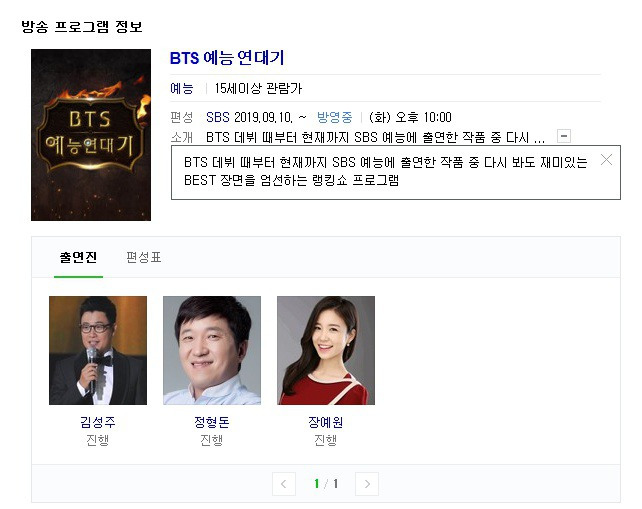Screen dimensions: 642x509
Task: Click the 김성주 name link
Action: [98, 422]
